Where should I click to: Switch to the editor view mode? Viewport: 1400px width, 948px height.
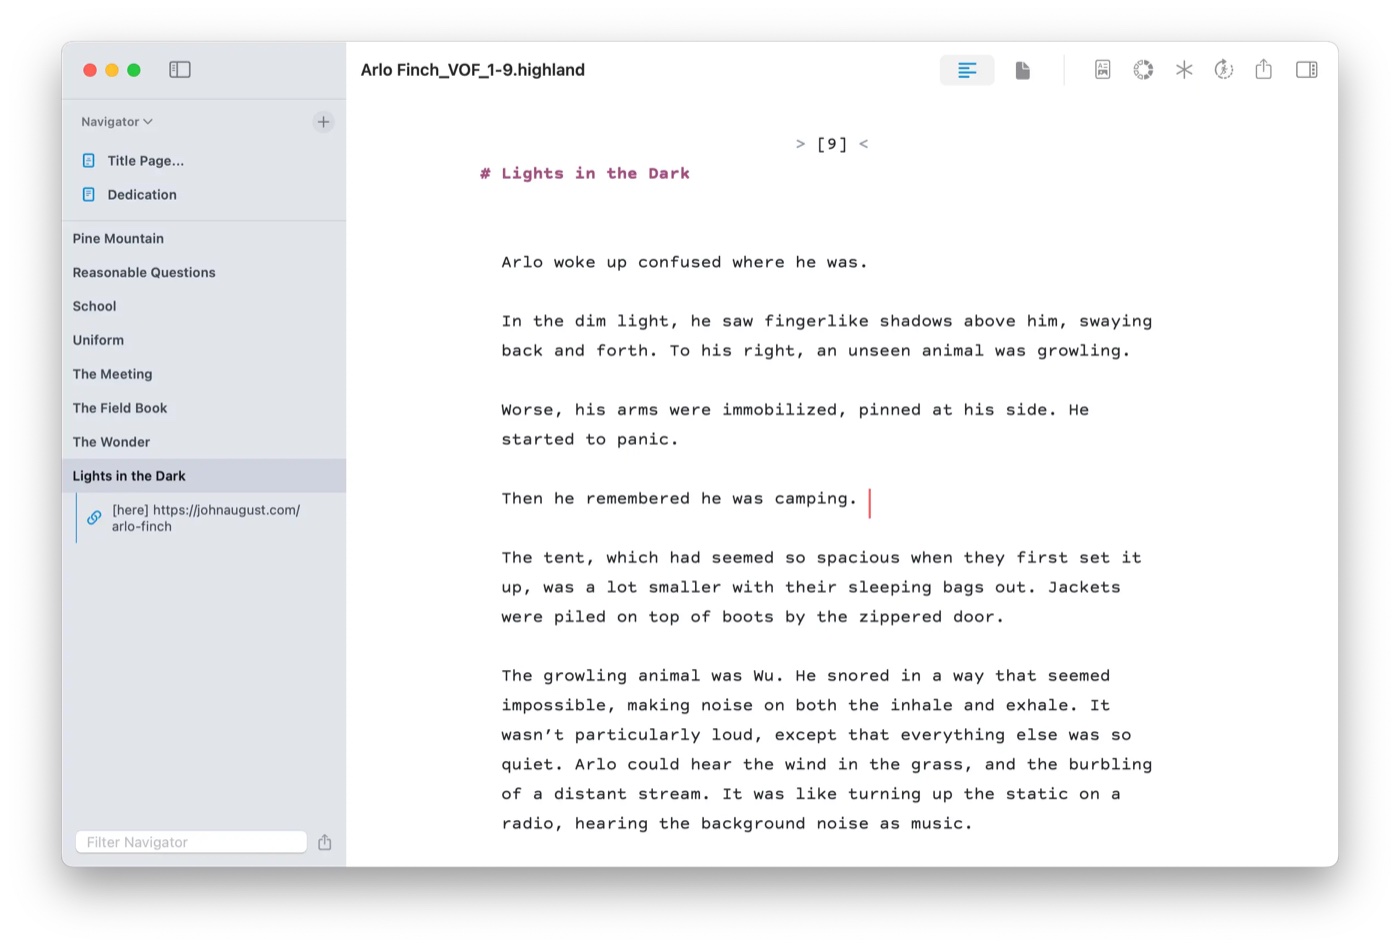click(x=967, y=70)
